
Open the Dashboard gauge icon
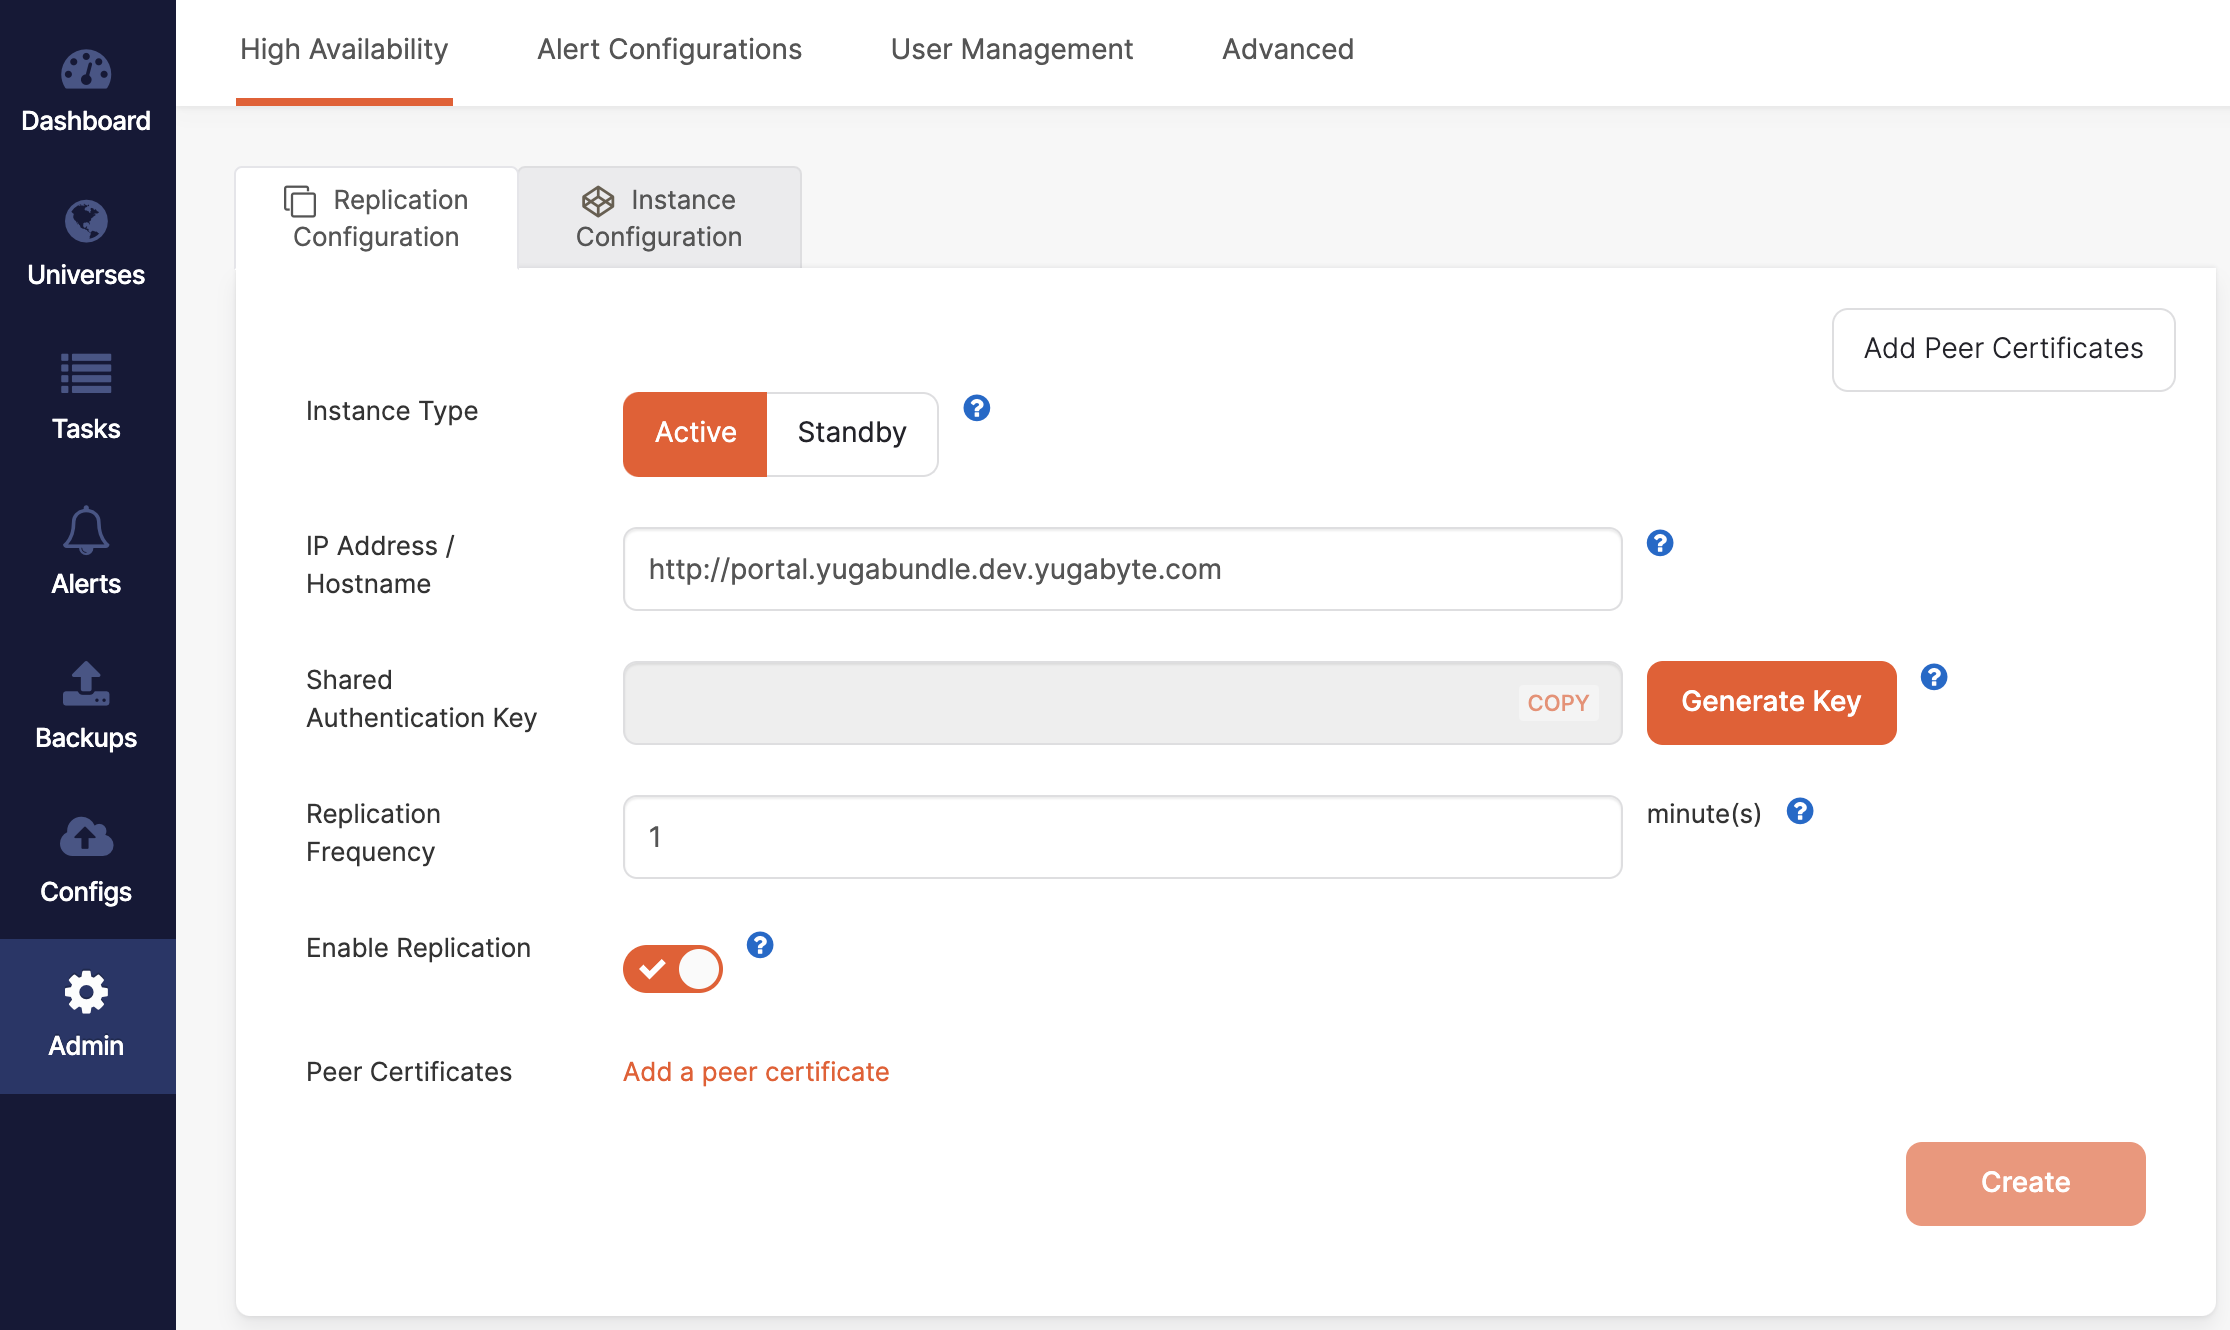coord(86,70)
